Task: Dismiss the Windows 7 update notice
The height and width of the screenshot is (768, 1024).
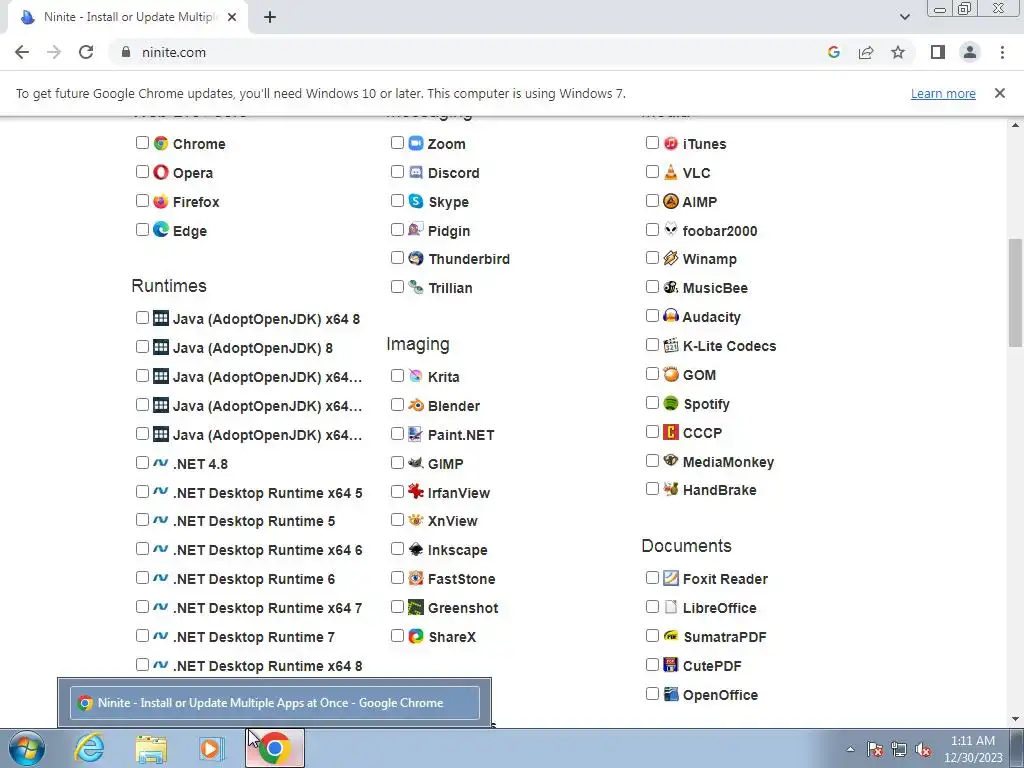Action: [x=999, y=93]
